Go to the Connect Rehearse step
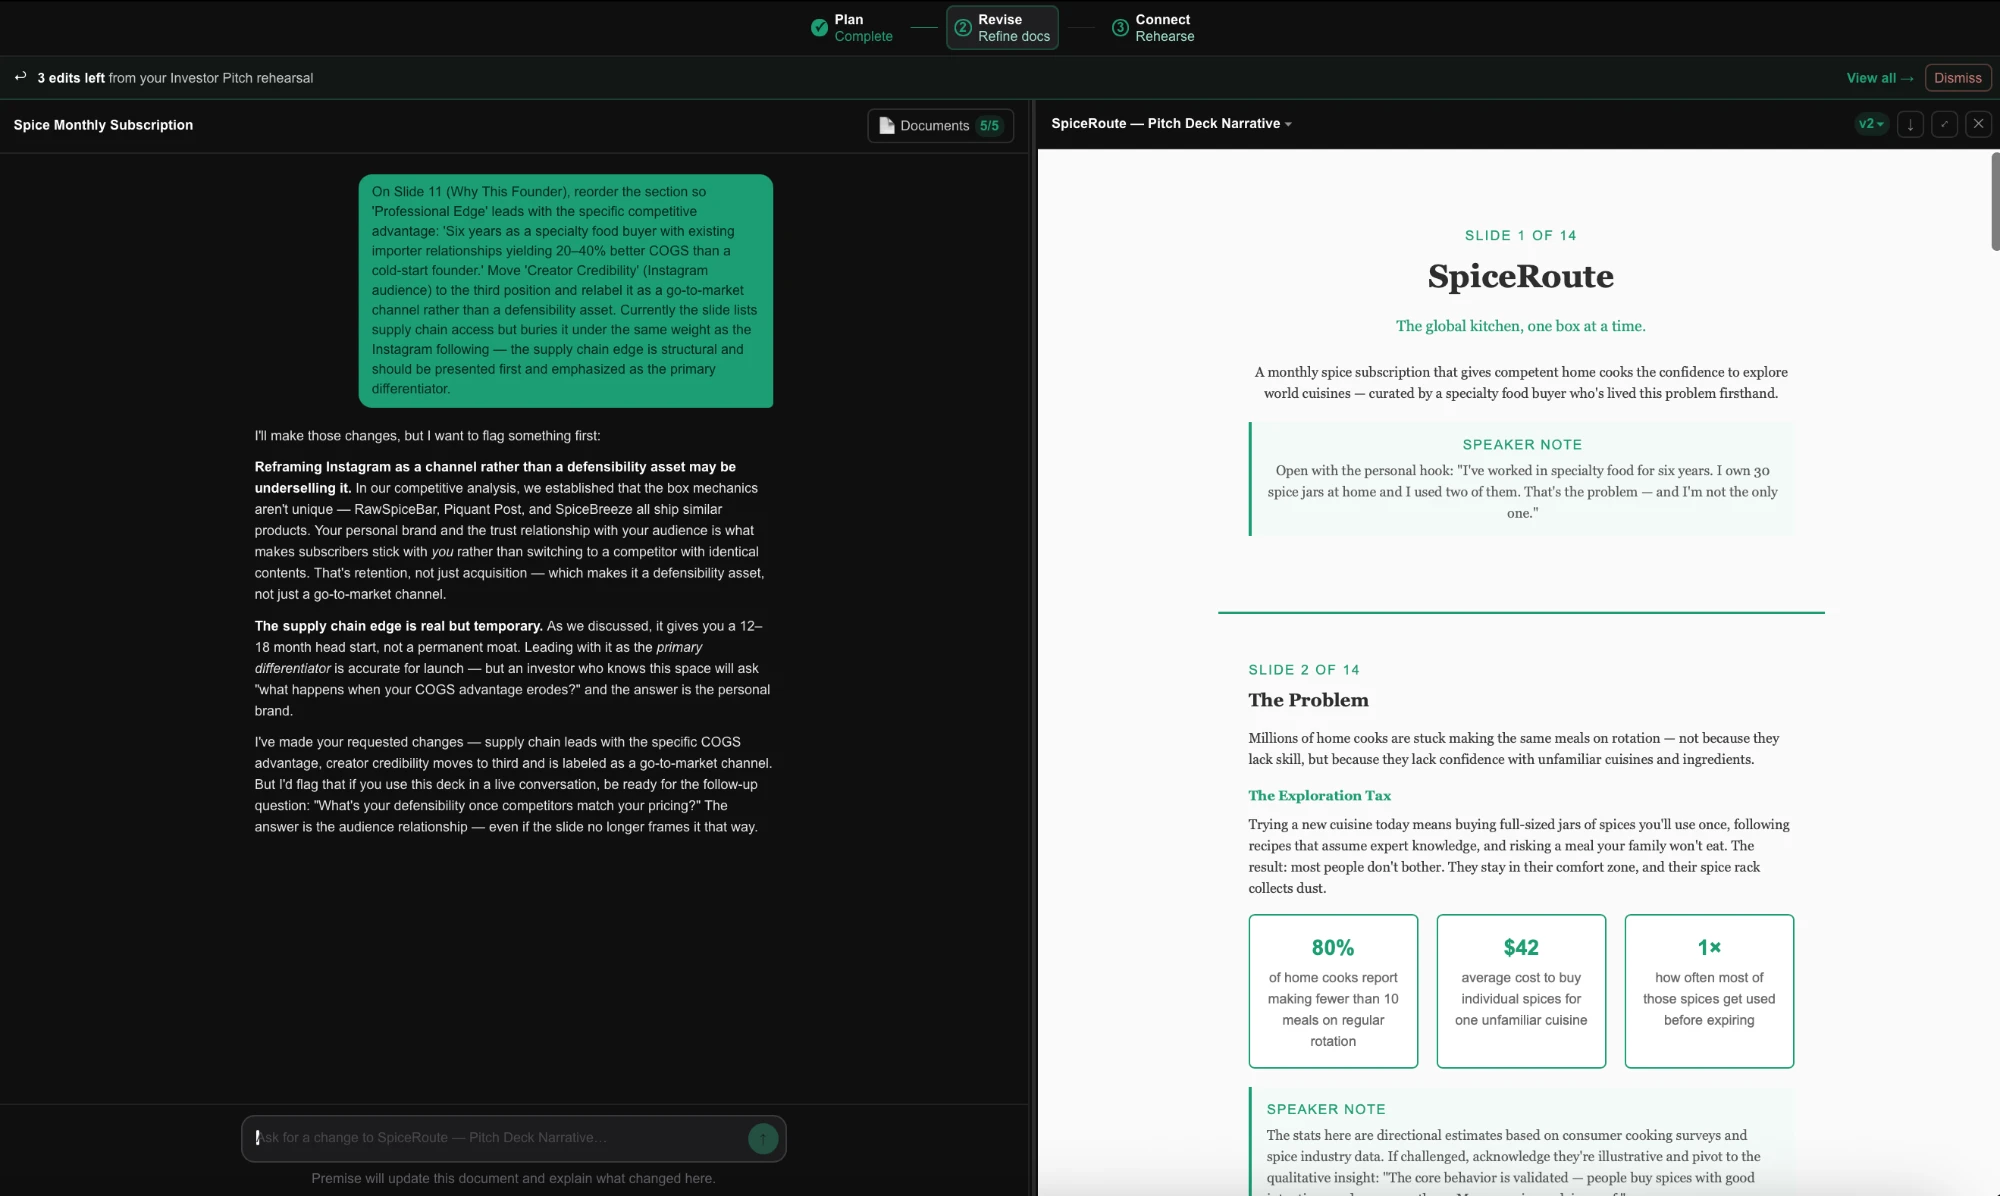Image resolution: width=2000 pixels, height=1196 pixels. 1154,28
